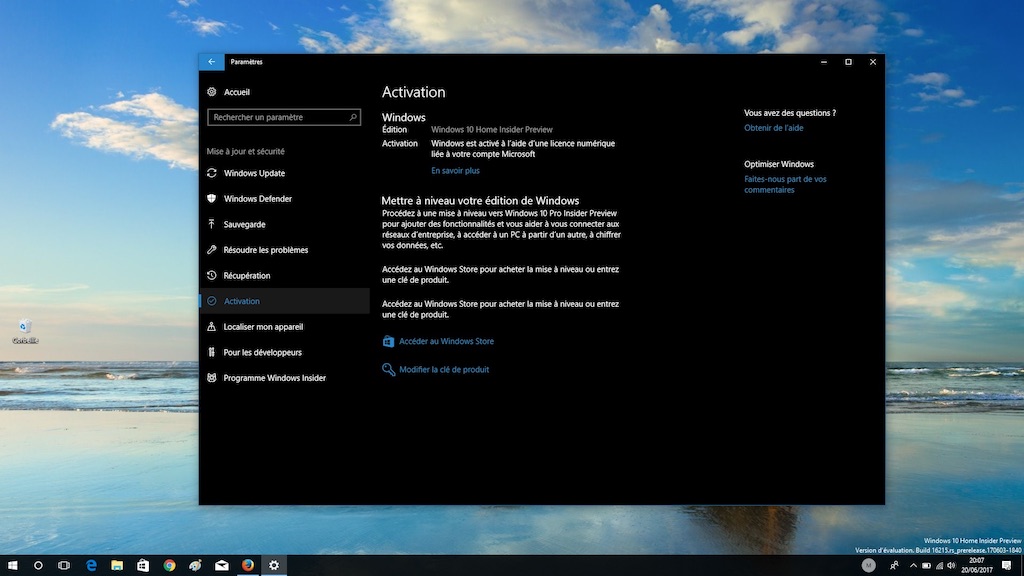Open the Obtenir de l'aide link
1024x576 pixels.
pos(773,128)
